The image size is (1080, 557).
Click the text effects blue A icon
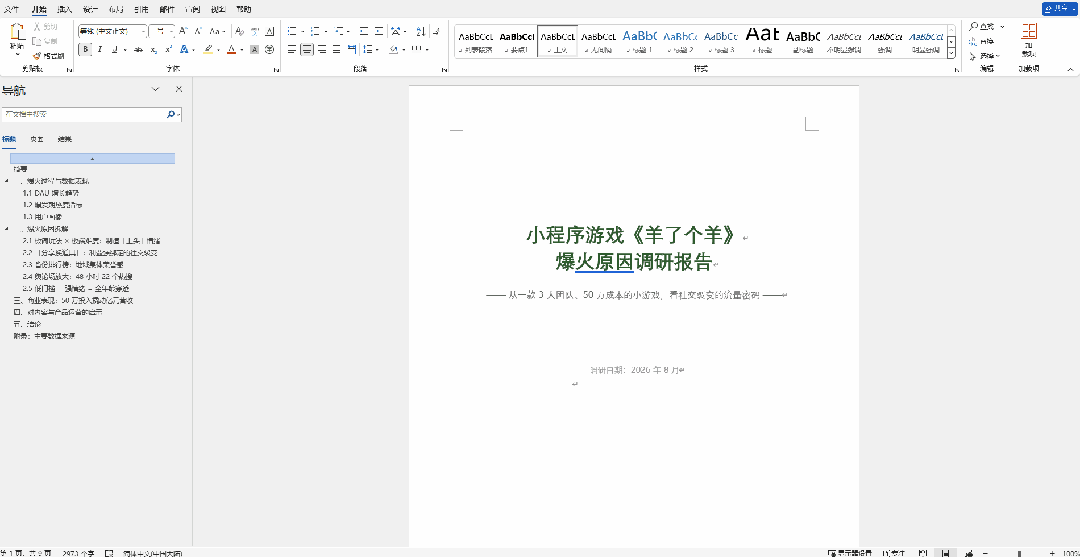184,50
